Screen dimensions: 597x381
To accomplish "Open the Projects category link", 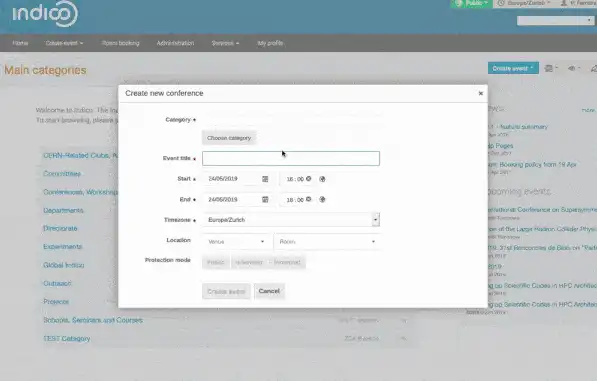I will [56, 301].
